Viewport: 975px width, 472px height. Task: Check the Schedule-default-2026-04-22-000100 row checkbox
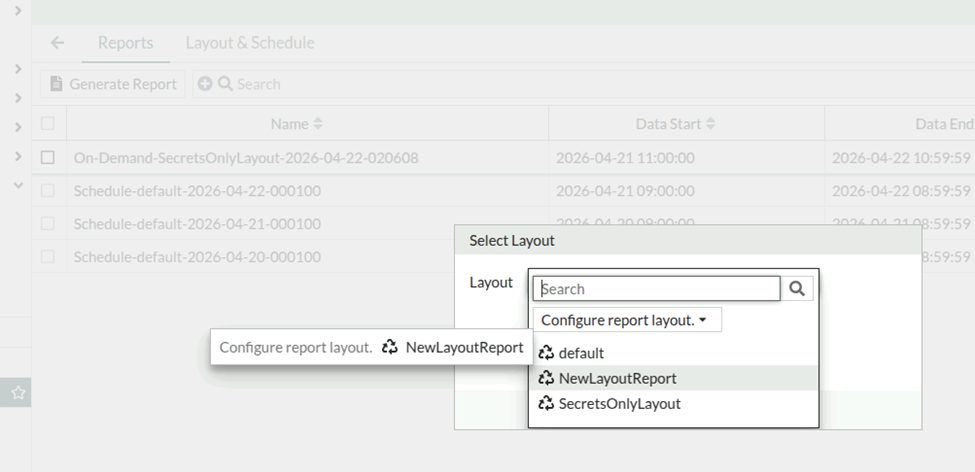tap(48, 190)
